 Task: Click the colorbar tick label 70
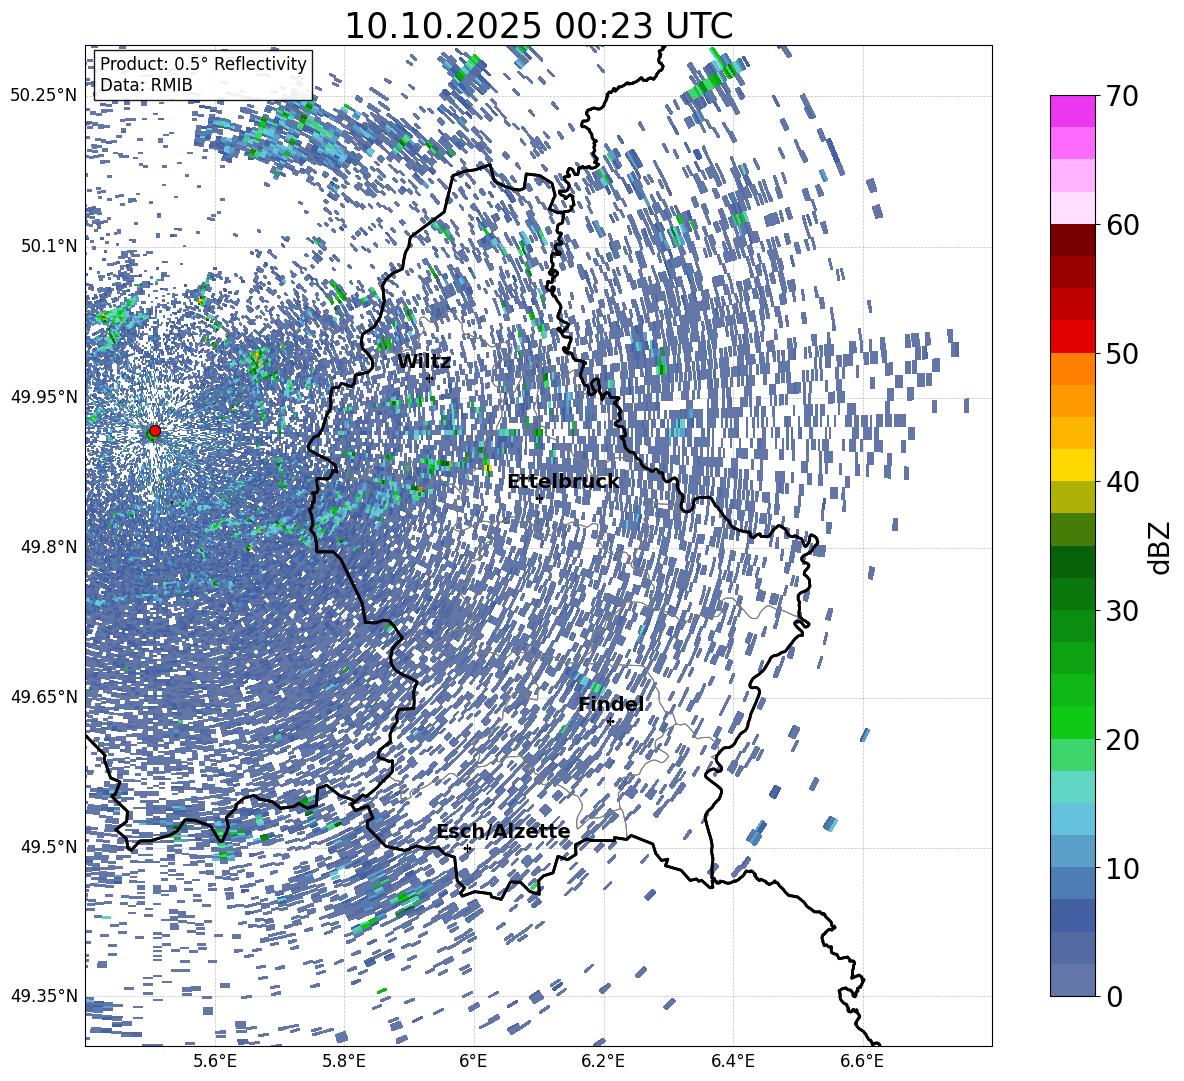tap(1122, 96)
